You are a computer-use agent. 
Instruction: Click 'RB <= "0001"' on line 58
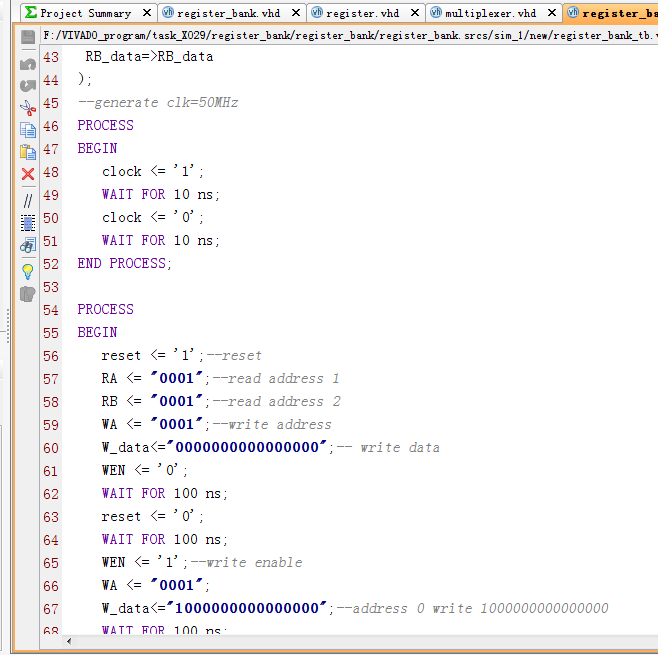coord(152,402)
